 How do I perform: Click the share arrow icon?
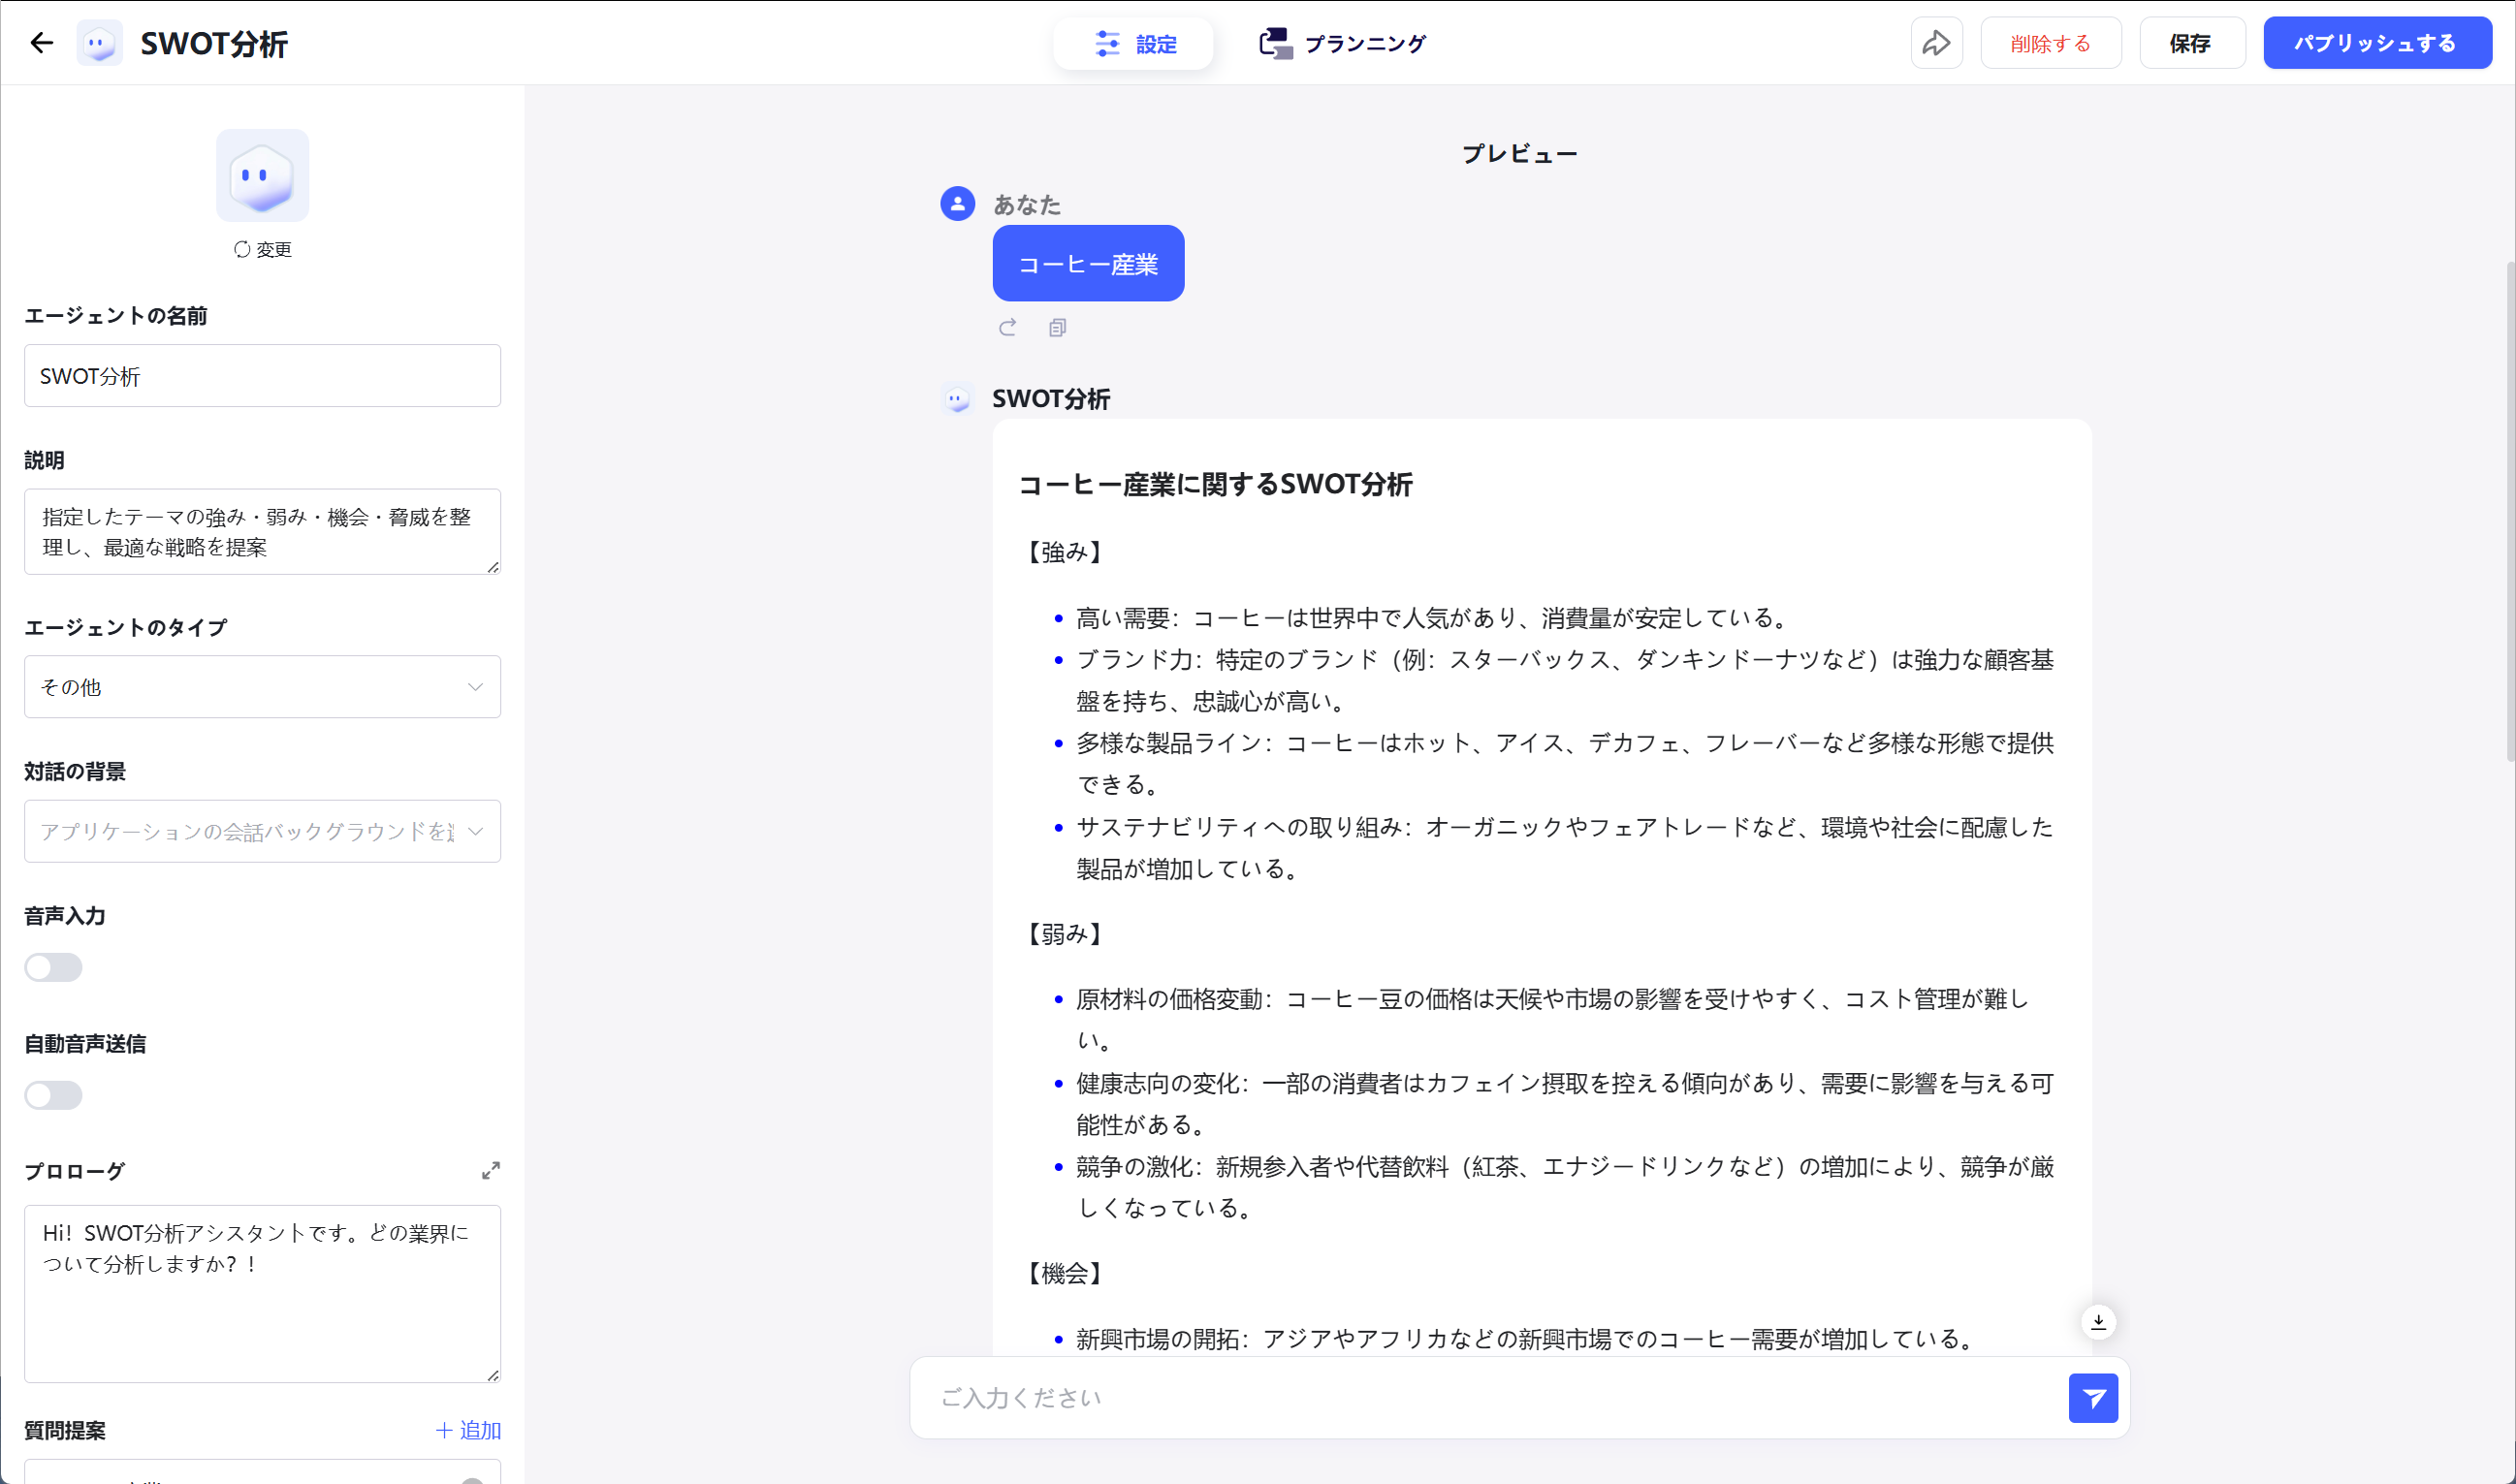click(x=1935, y=43)
